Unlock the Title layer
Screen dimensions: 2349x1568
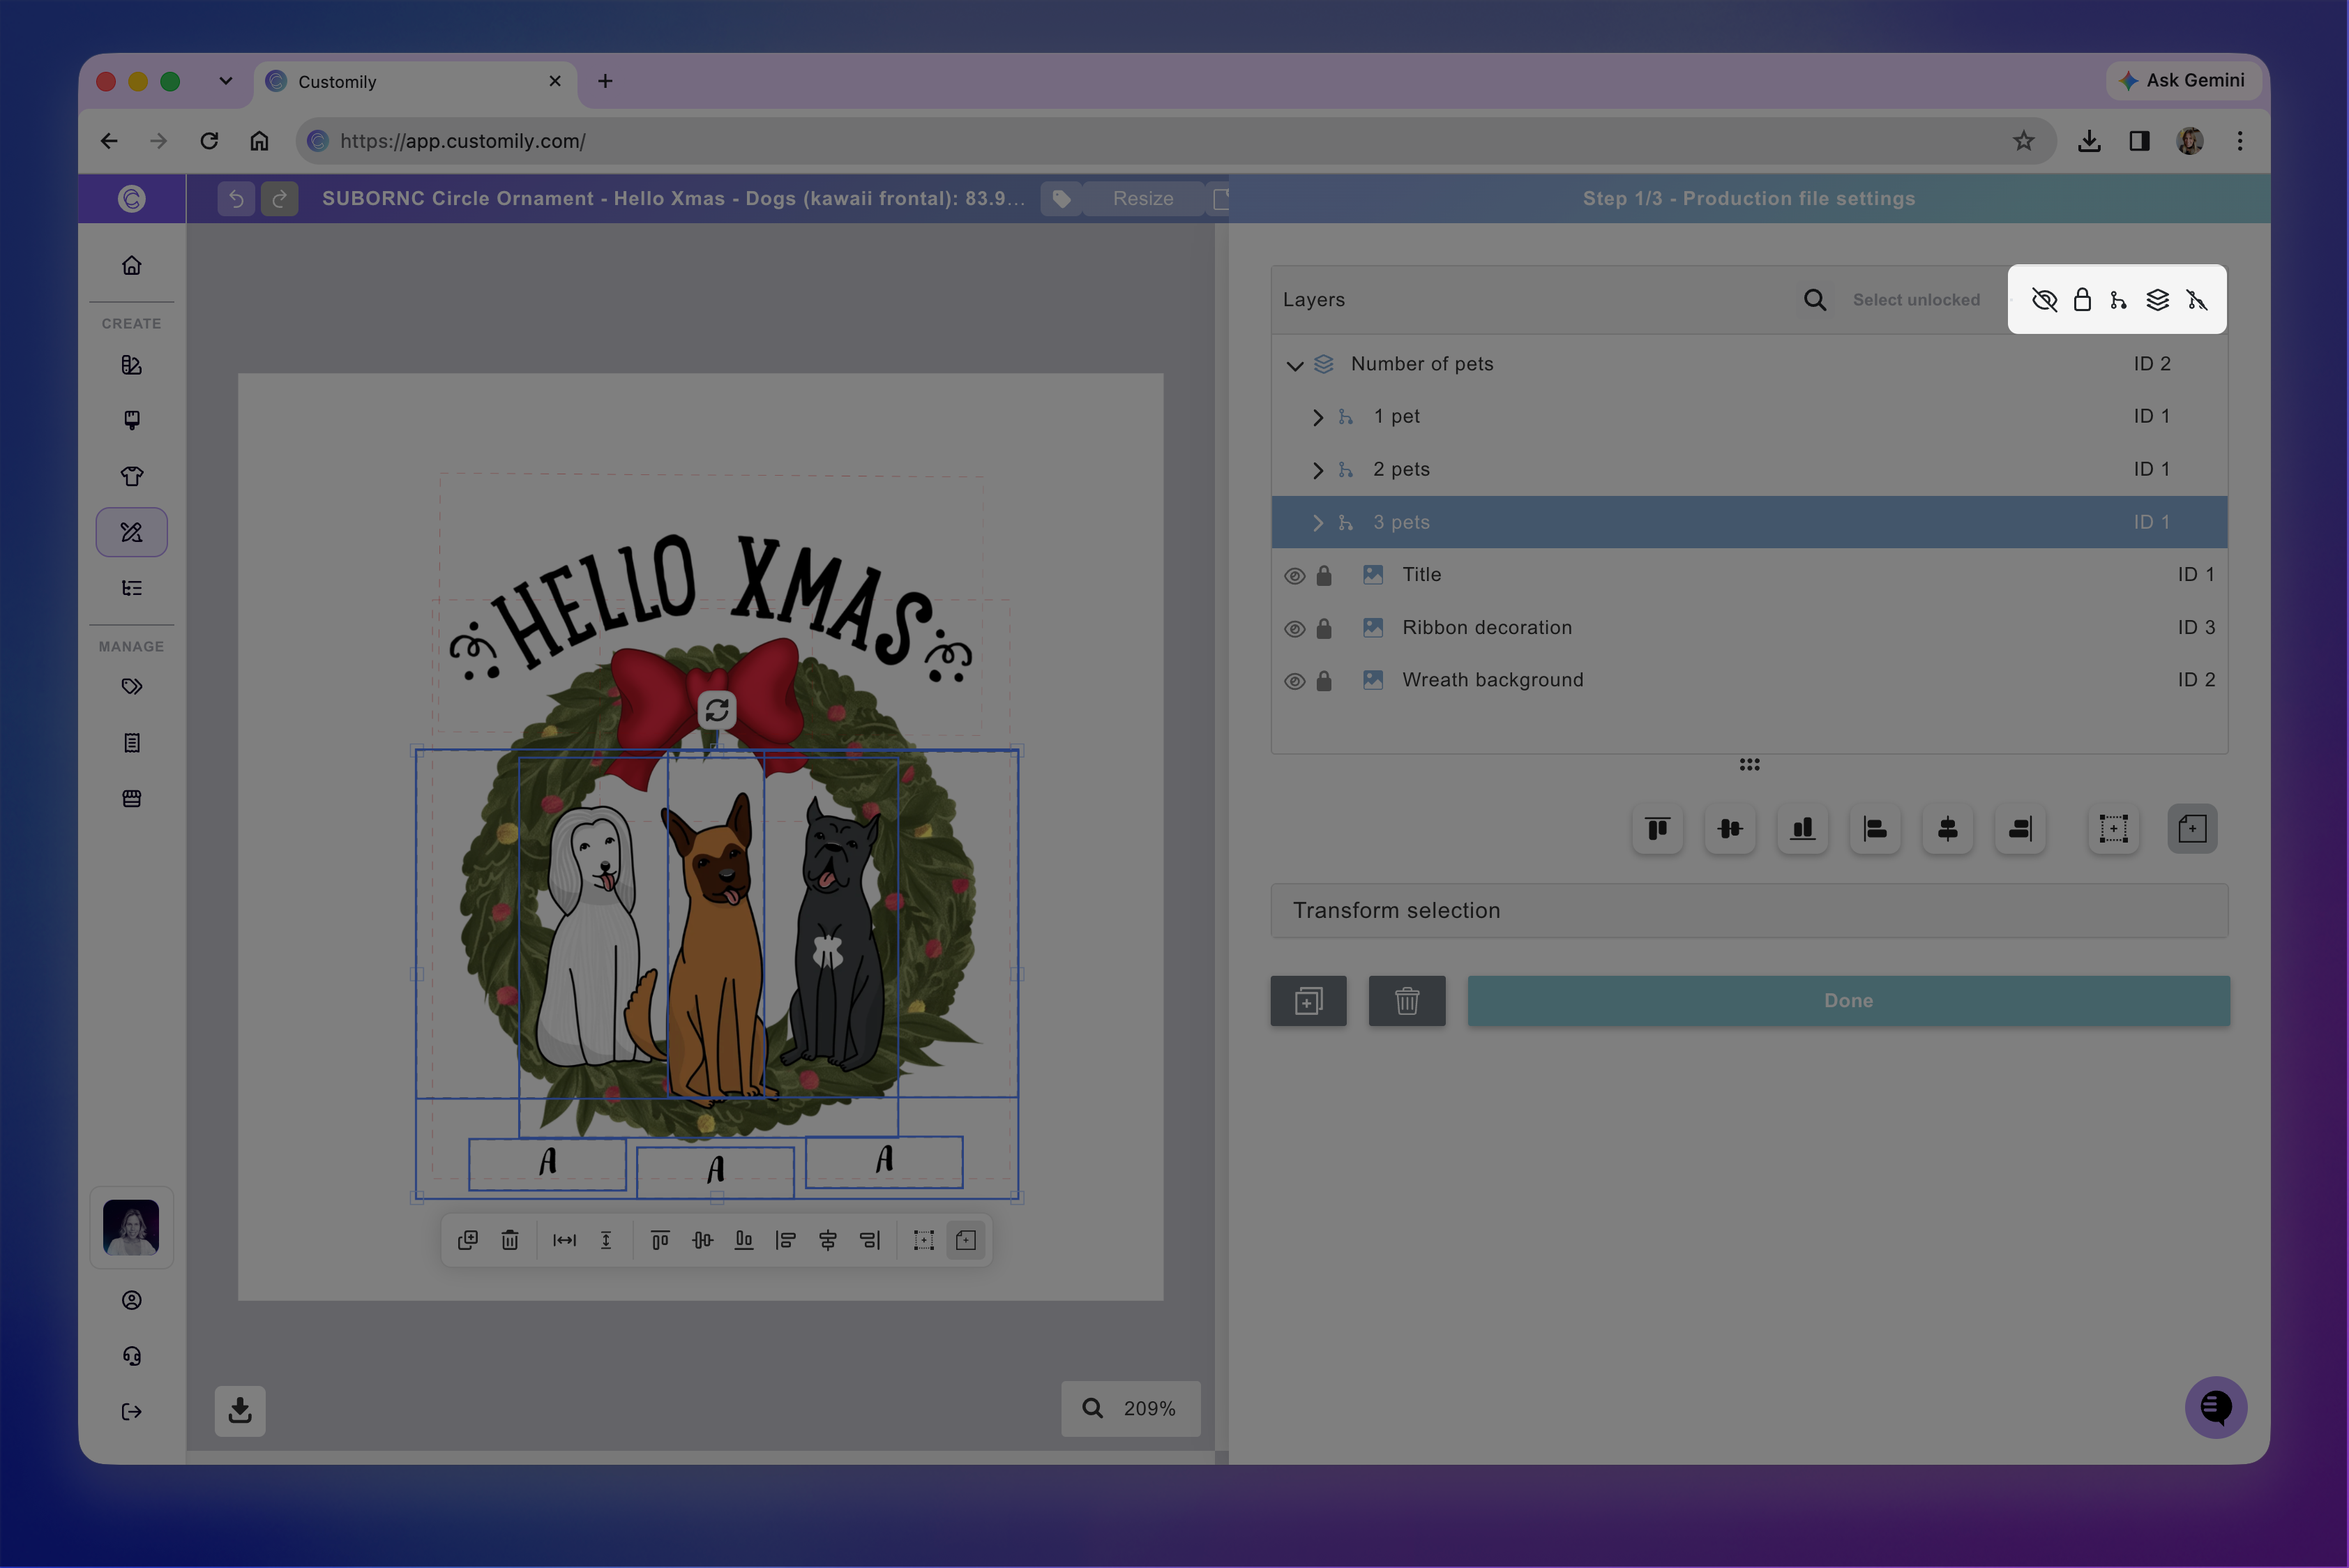coord(1324,575)
